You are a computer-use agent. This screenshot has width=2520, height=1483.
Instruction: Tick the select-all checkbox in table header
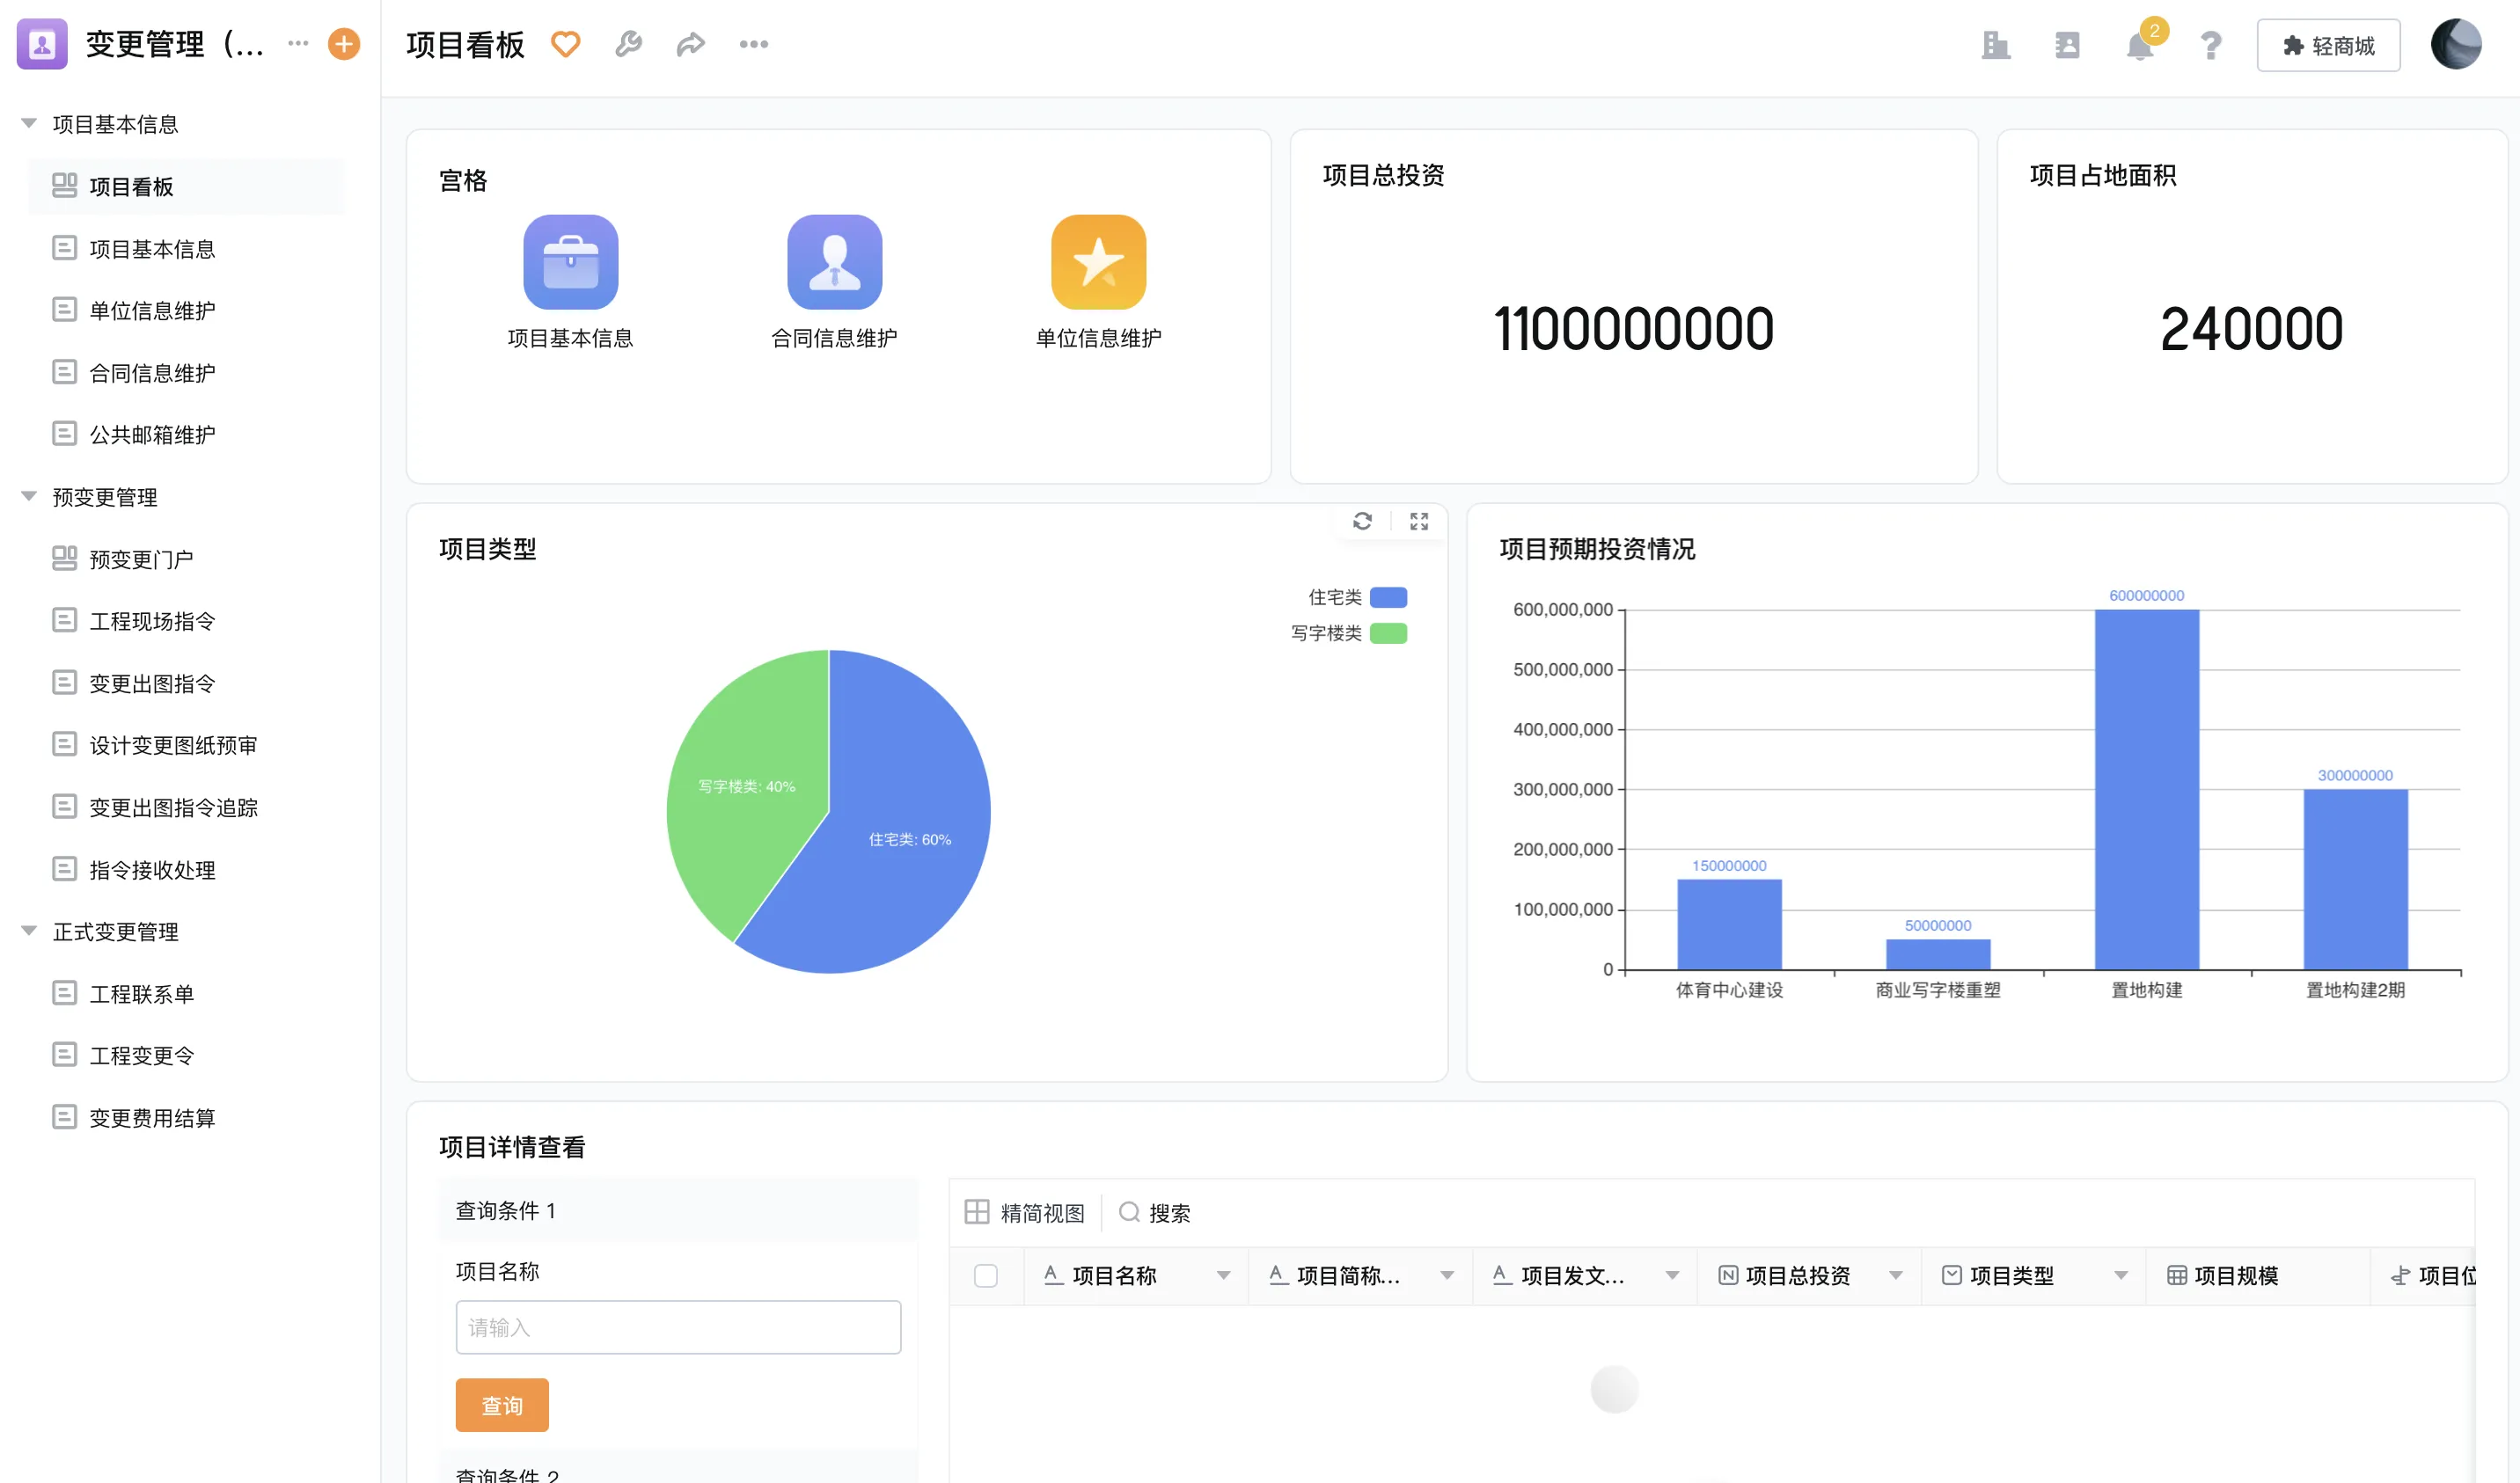(985, 1275)
